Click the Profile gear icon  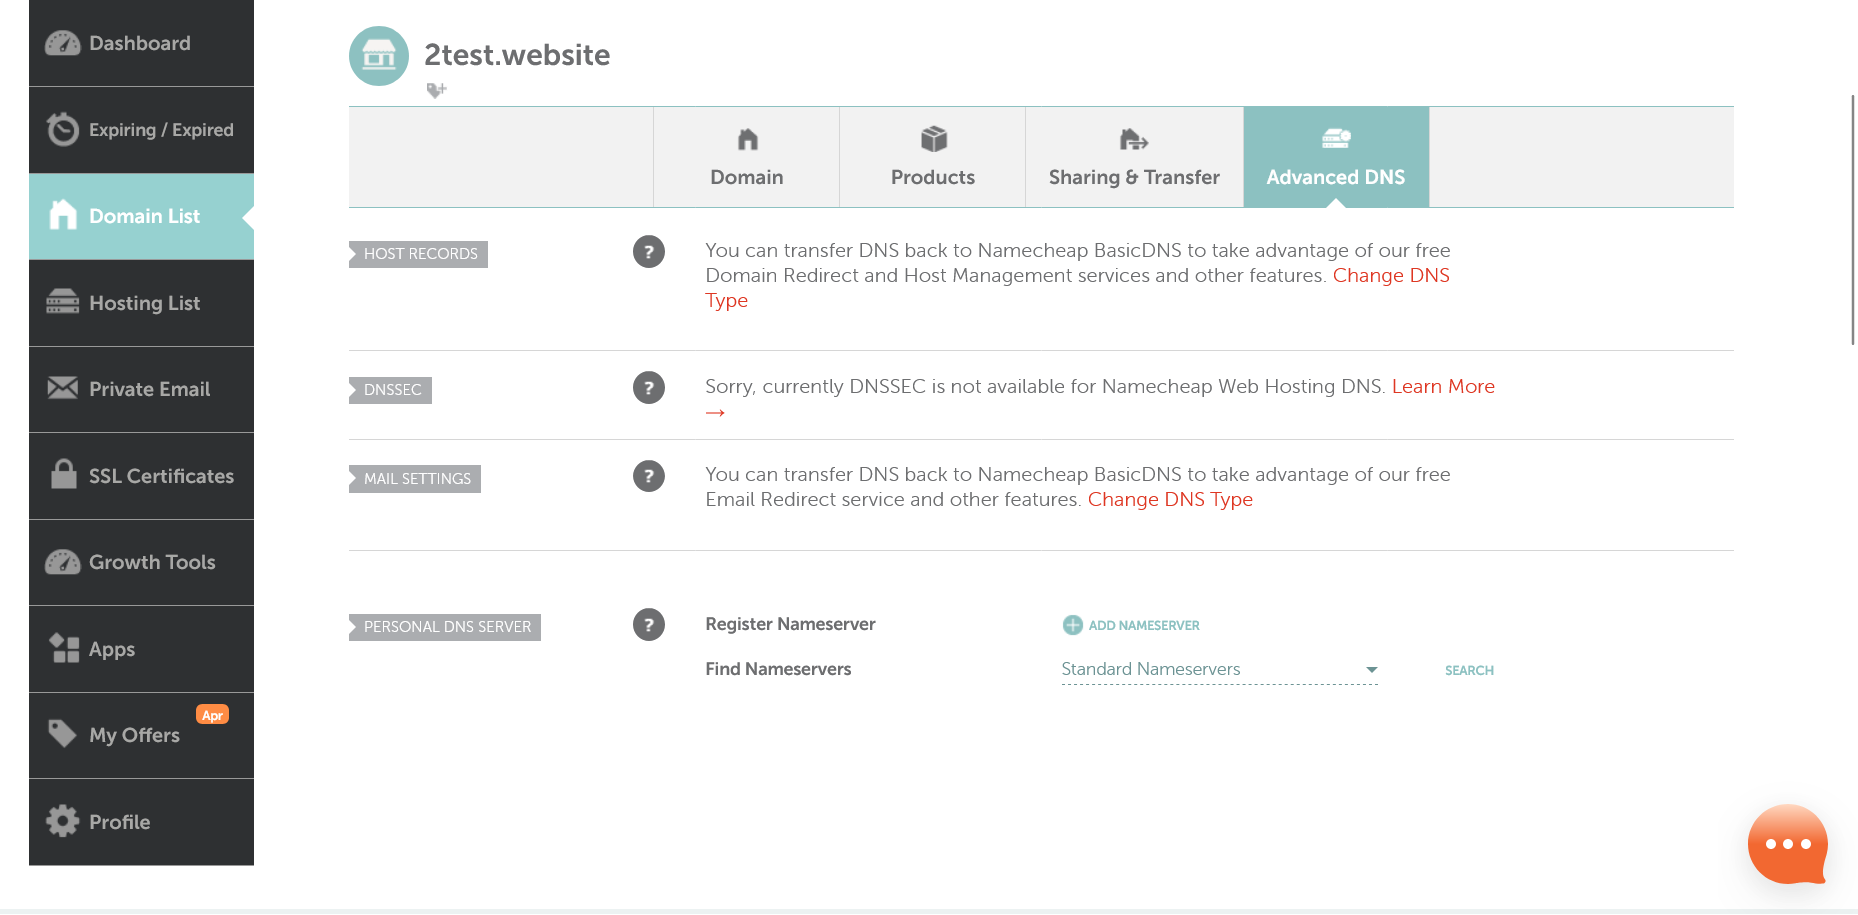[62, 821]
